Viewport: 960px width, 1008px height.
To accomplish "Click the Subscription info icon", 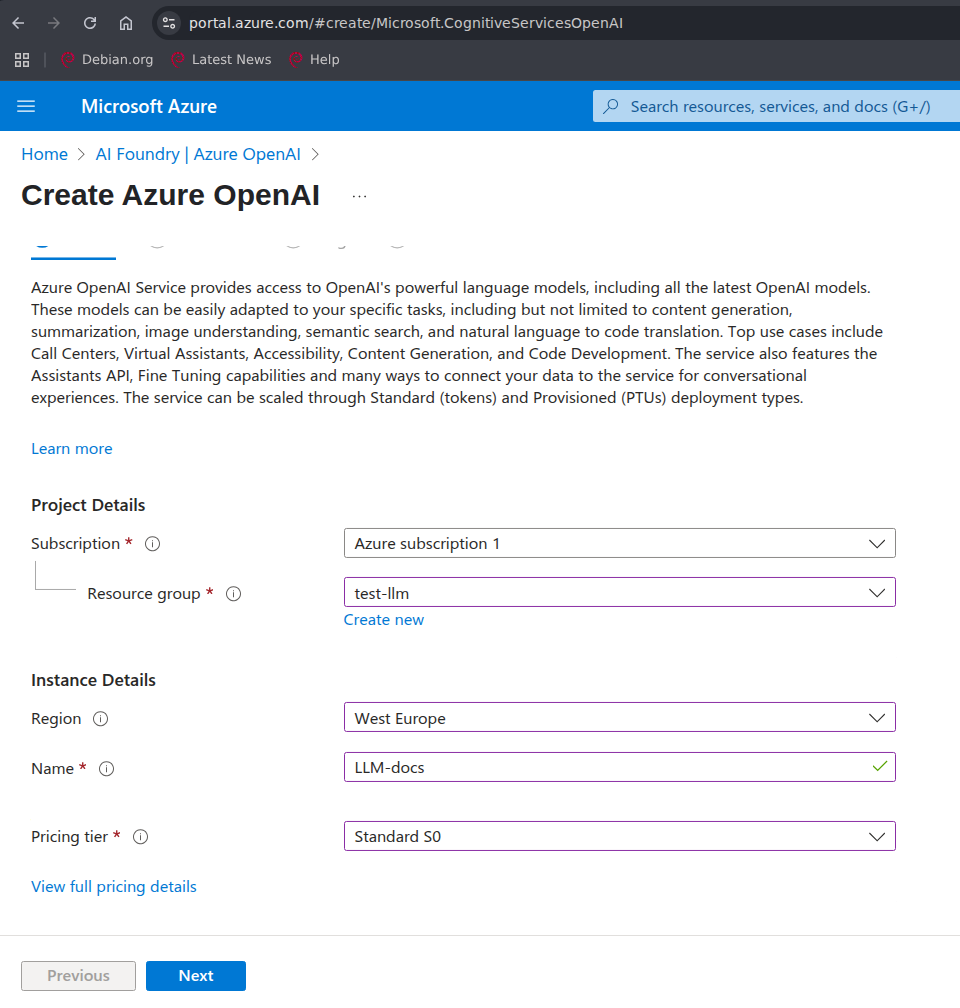I will pos(153,544).
